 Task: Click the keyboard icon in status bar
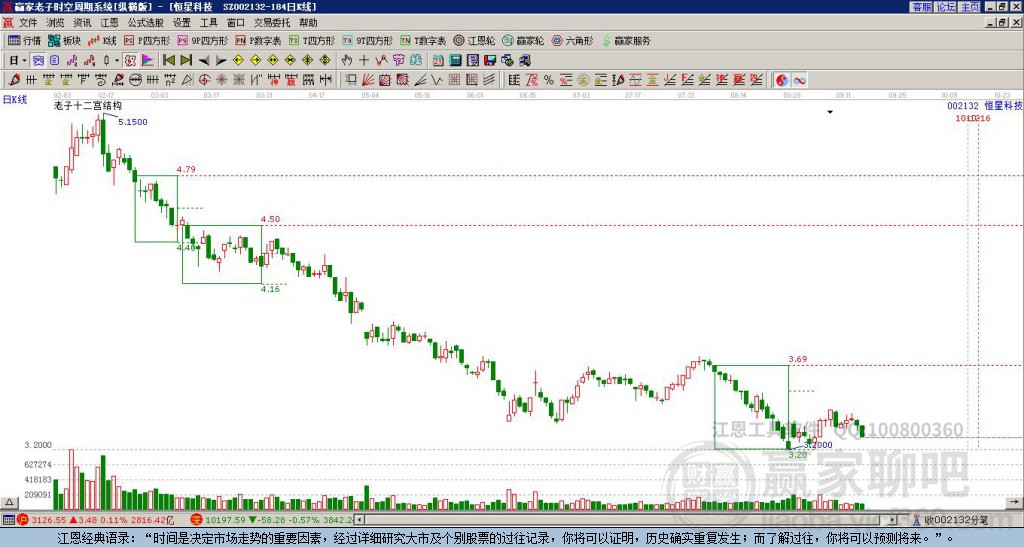[8, 520]
